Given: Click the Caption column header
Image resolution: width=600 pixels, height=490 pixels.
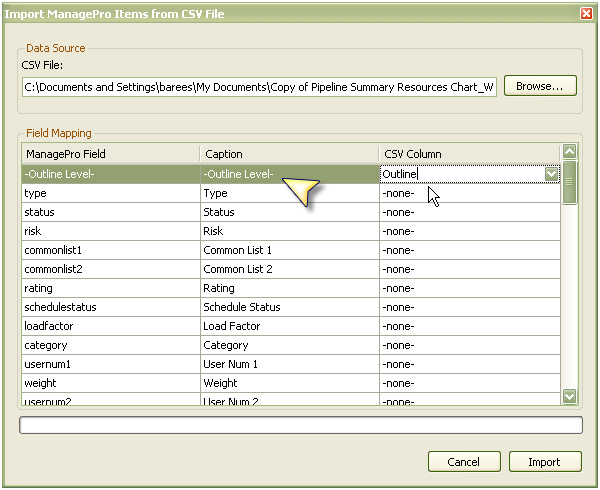Looking at the screenshot, I should tap(289, 154).
